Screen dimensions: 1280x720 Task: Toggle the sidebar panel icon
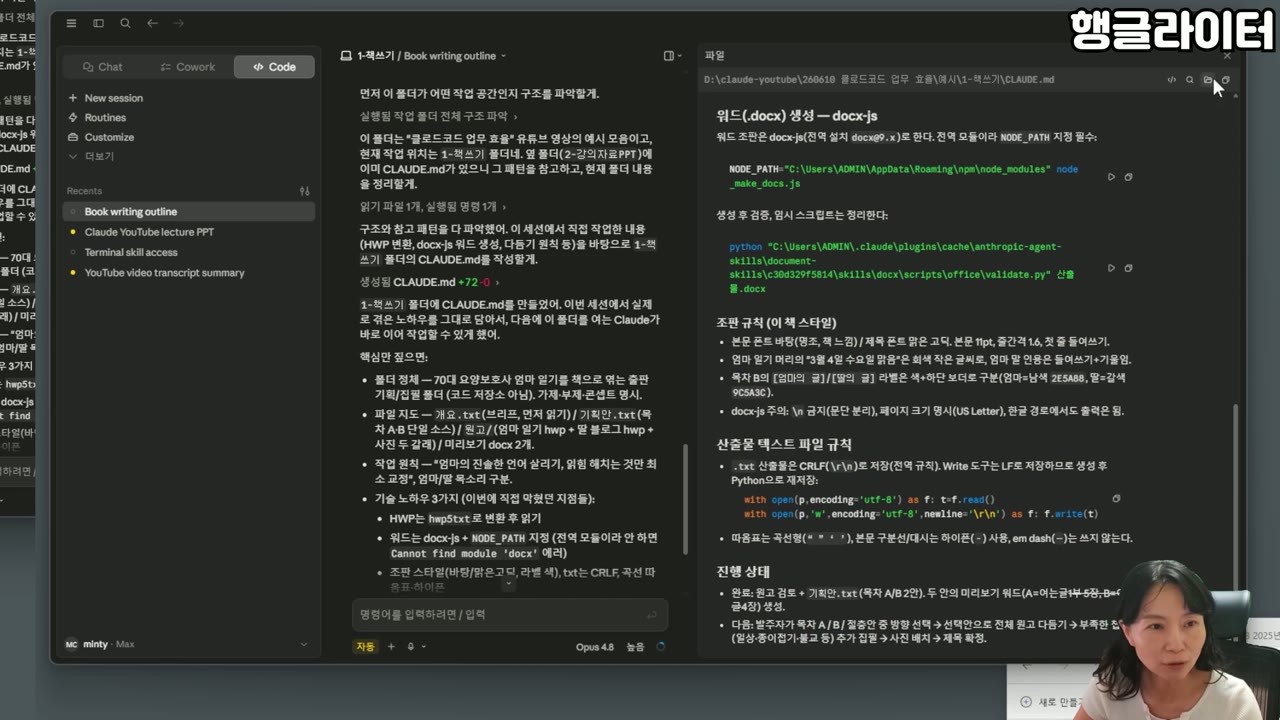click(98, 23)
